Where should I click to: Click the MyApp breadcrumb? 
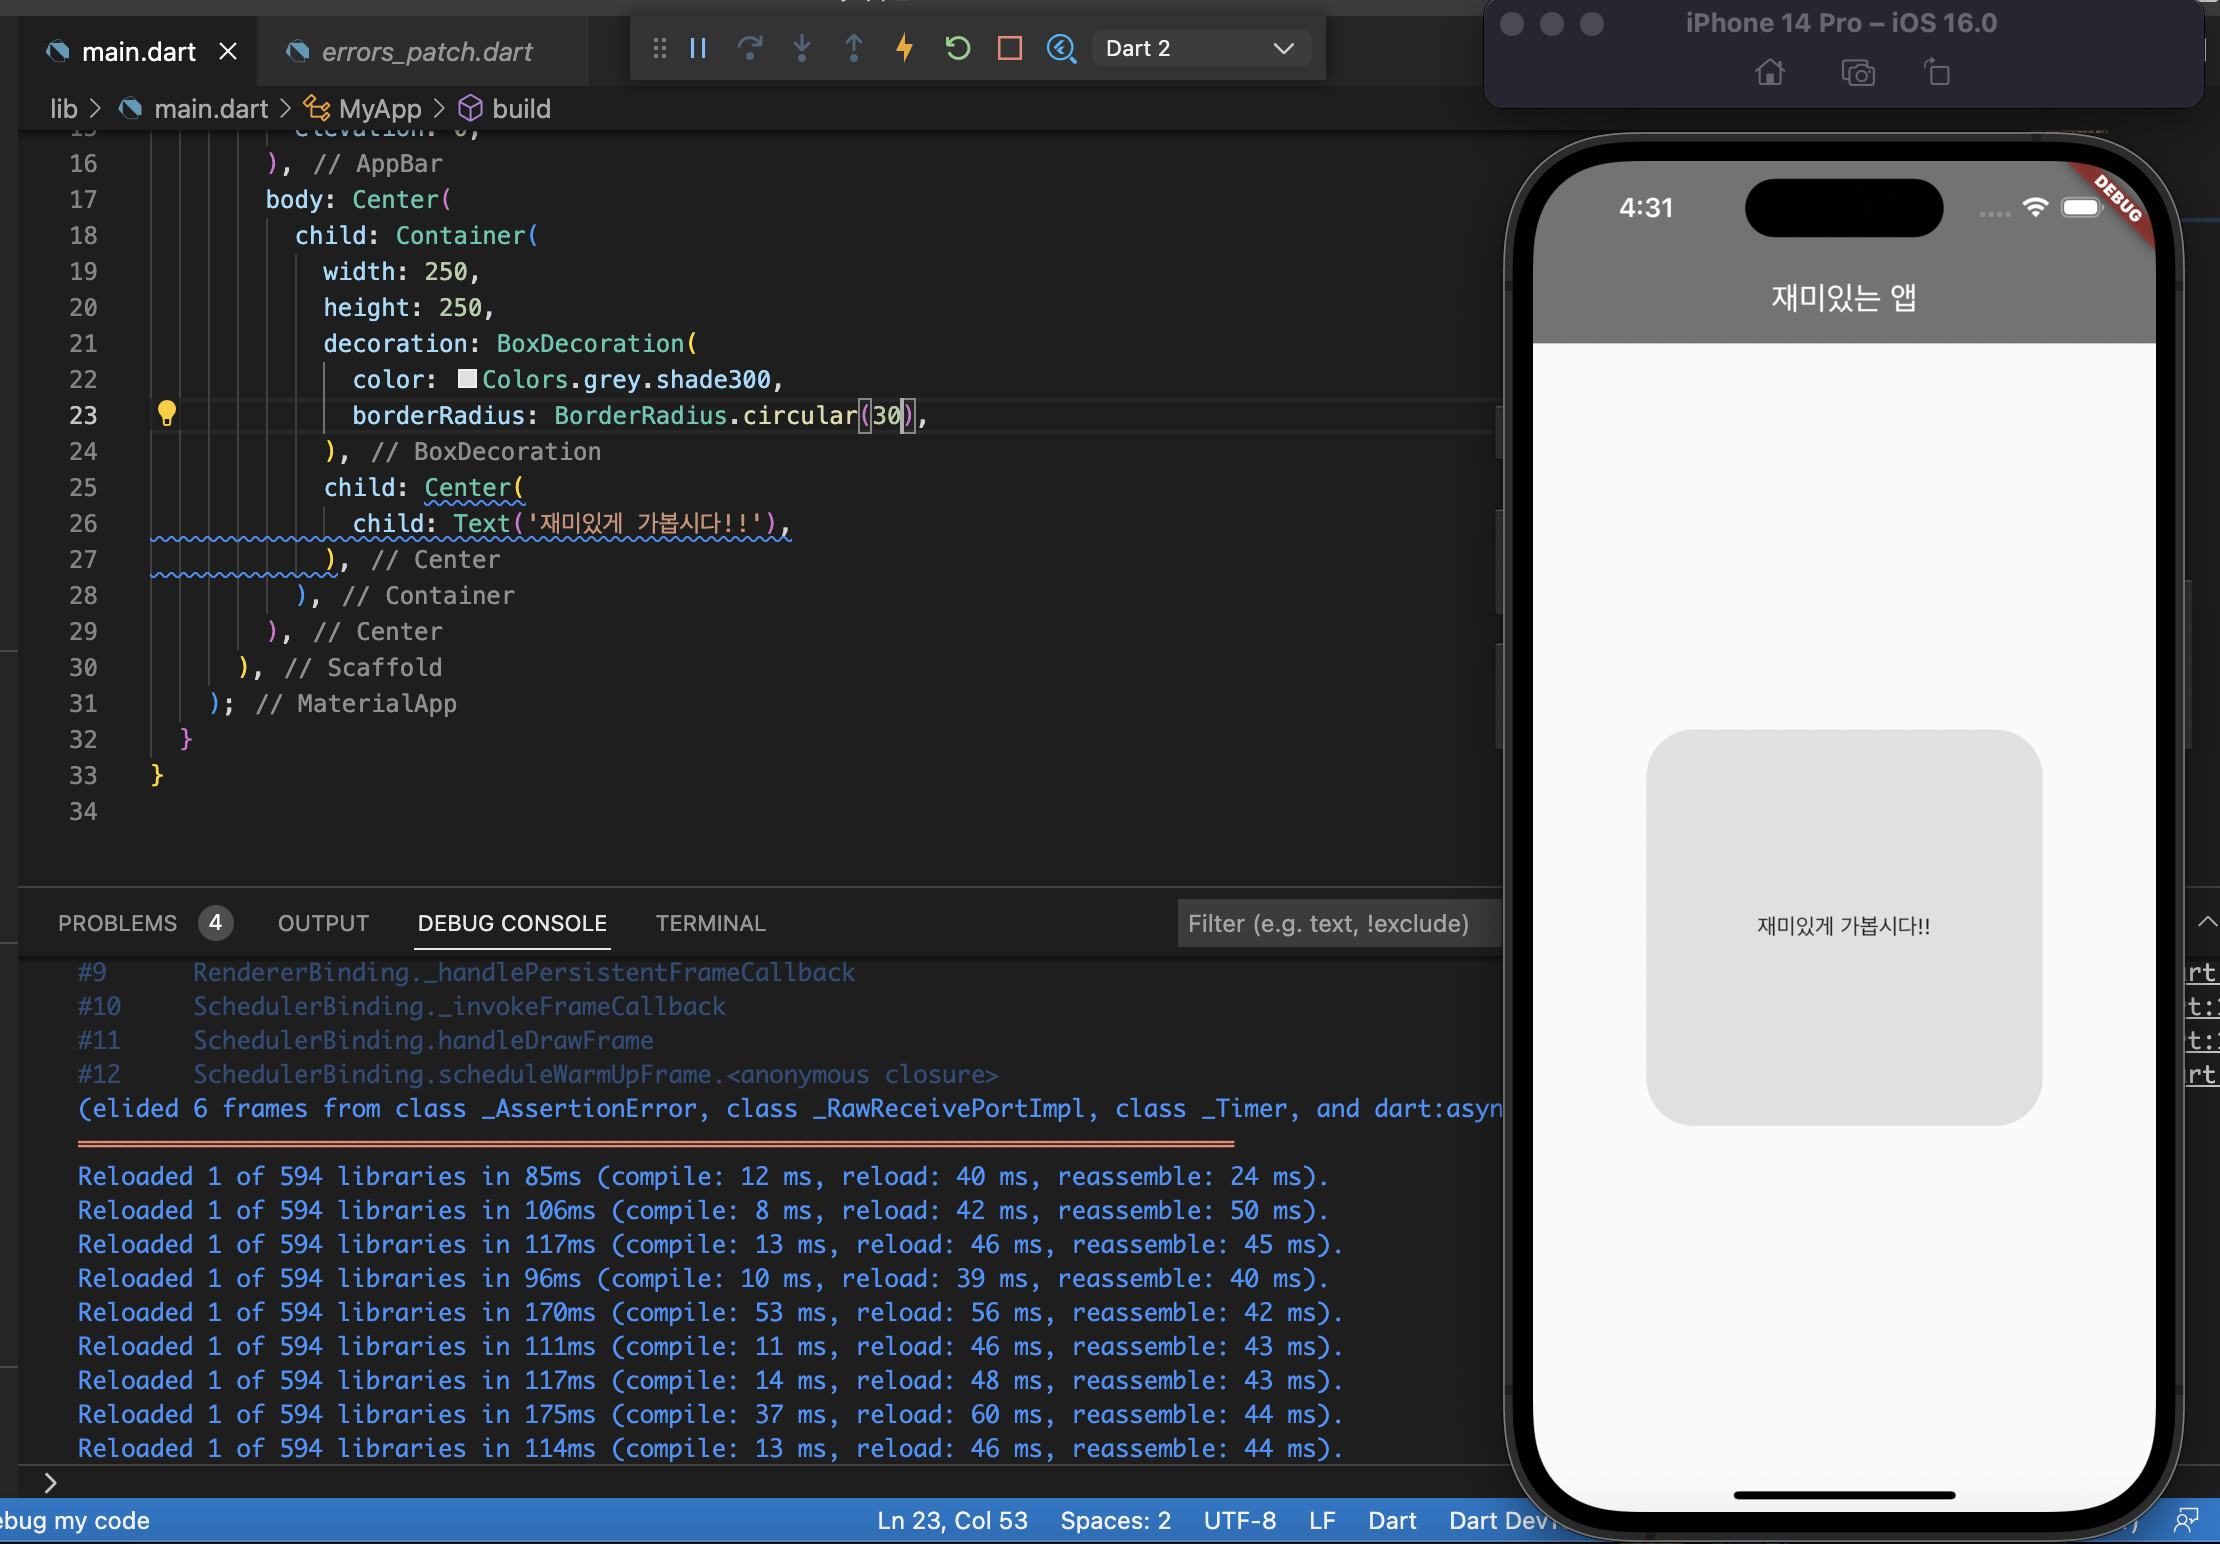pyautogui.click(x=379, y=108)
